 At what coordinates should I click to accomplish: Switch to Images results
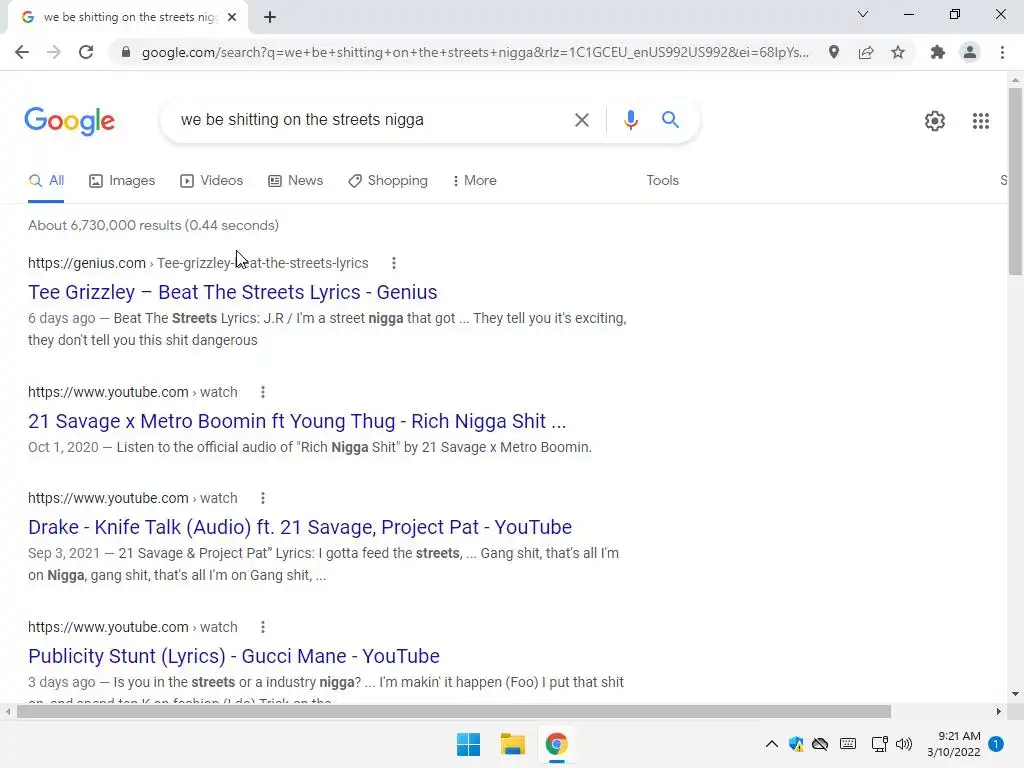(122, 181)
